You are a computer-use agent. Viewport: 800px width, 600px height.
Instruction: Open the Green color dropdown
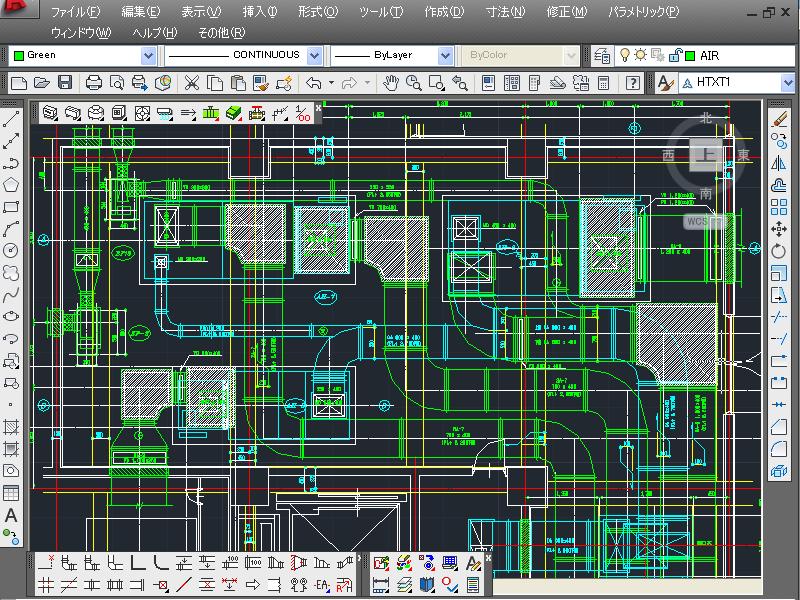click(x=148, y=56)
